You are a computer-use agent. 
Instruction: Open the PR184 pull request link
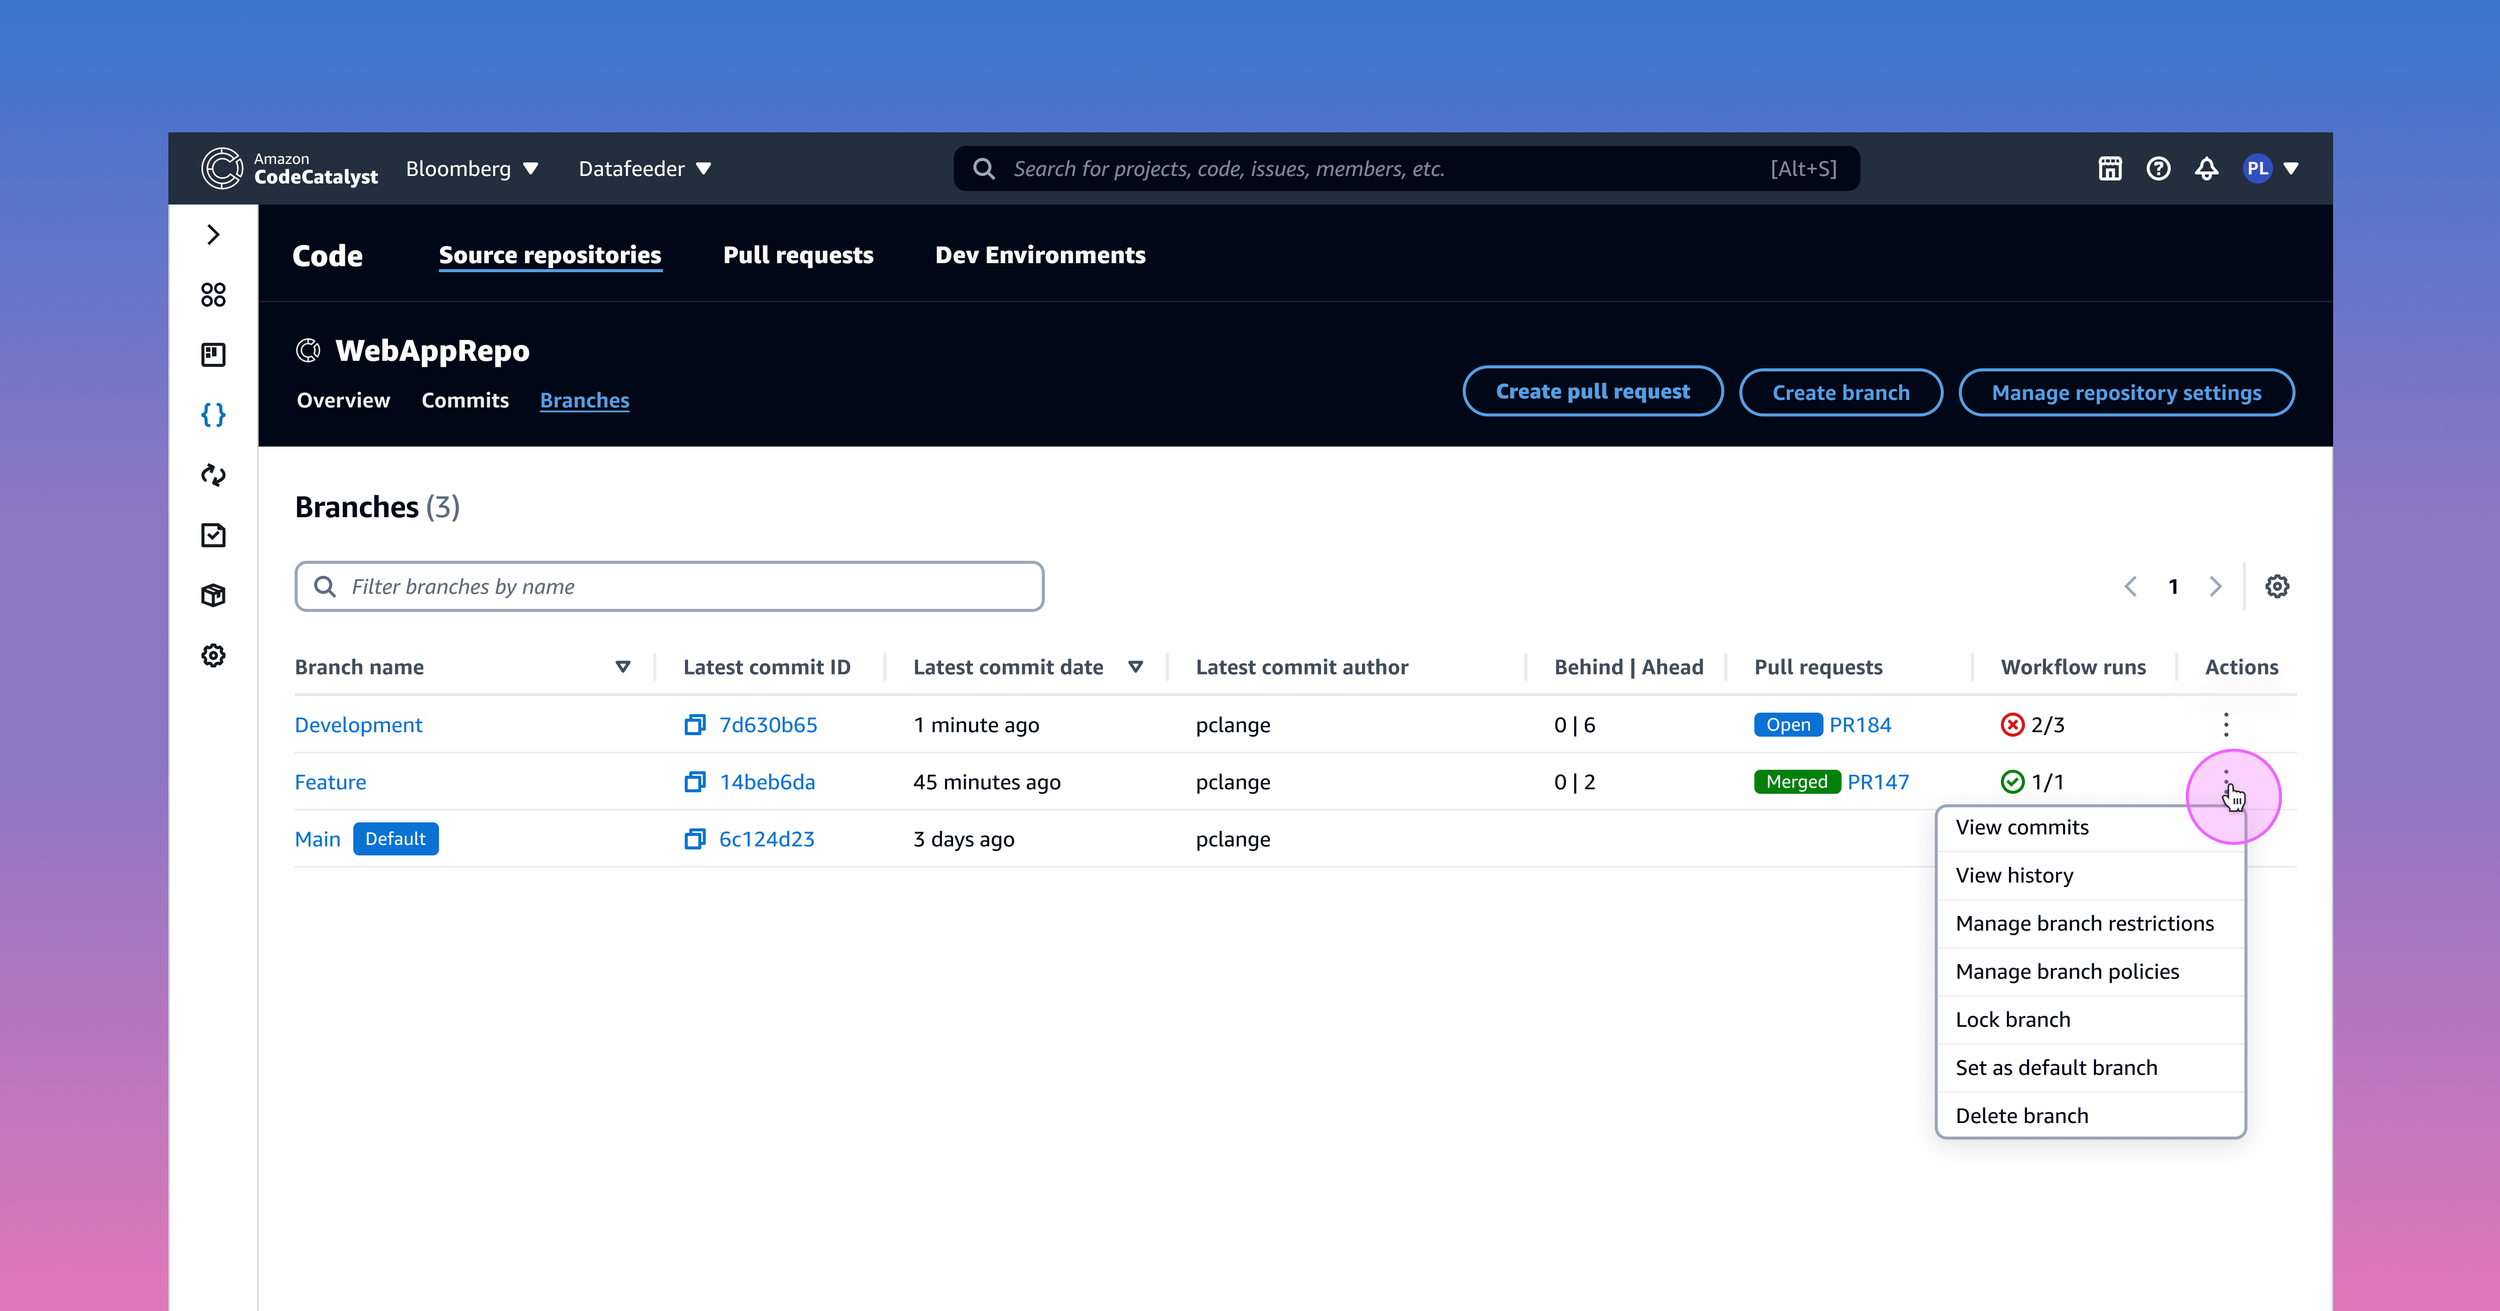click(1860, 725)
